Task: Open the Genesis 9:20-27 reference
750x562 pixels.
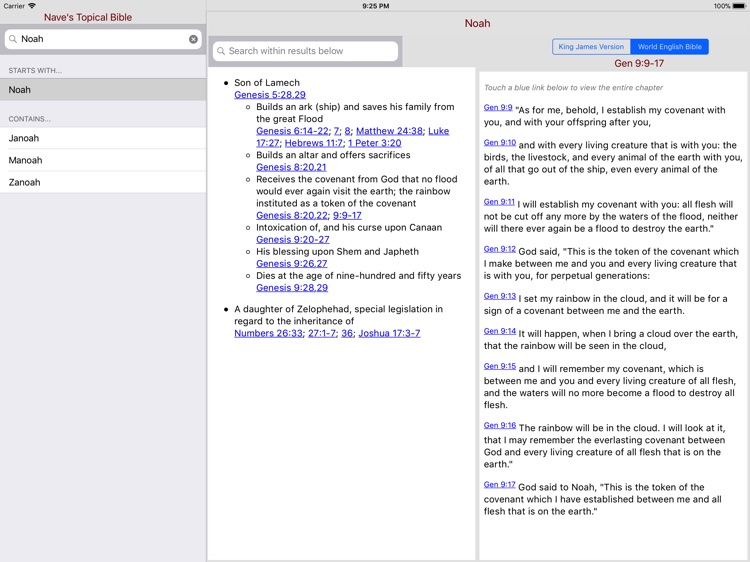Action: tap(293, 240)
